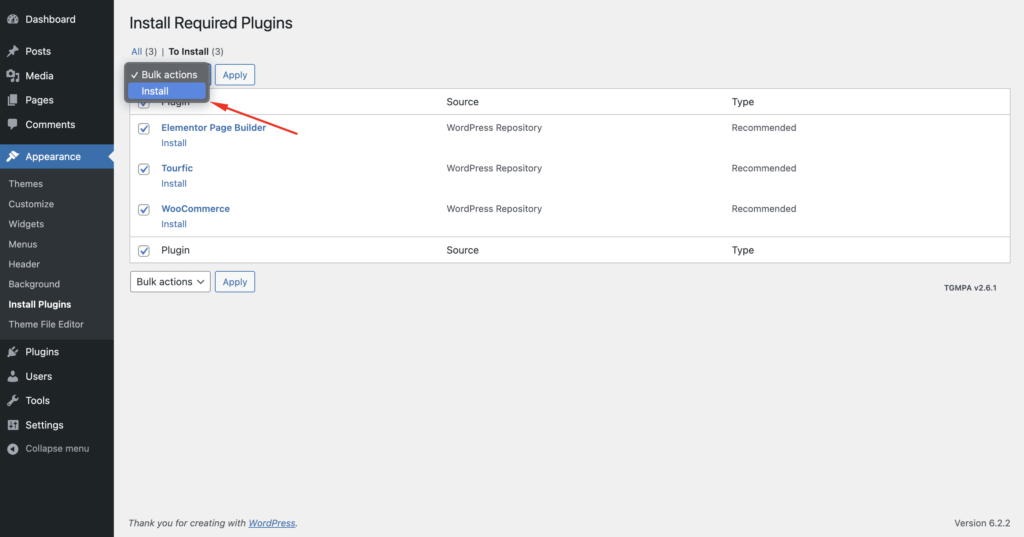Go to Background submenu item

tap(34, 284)
